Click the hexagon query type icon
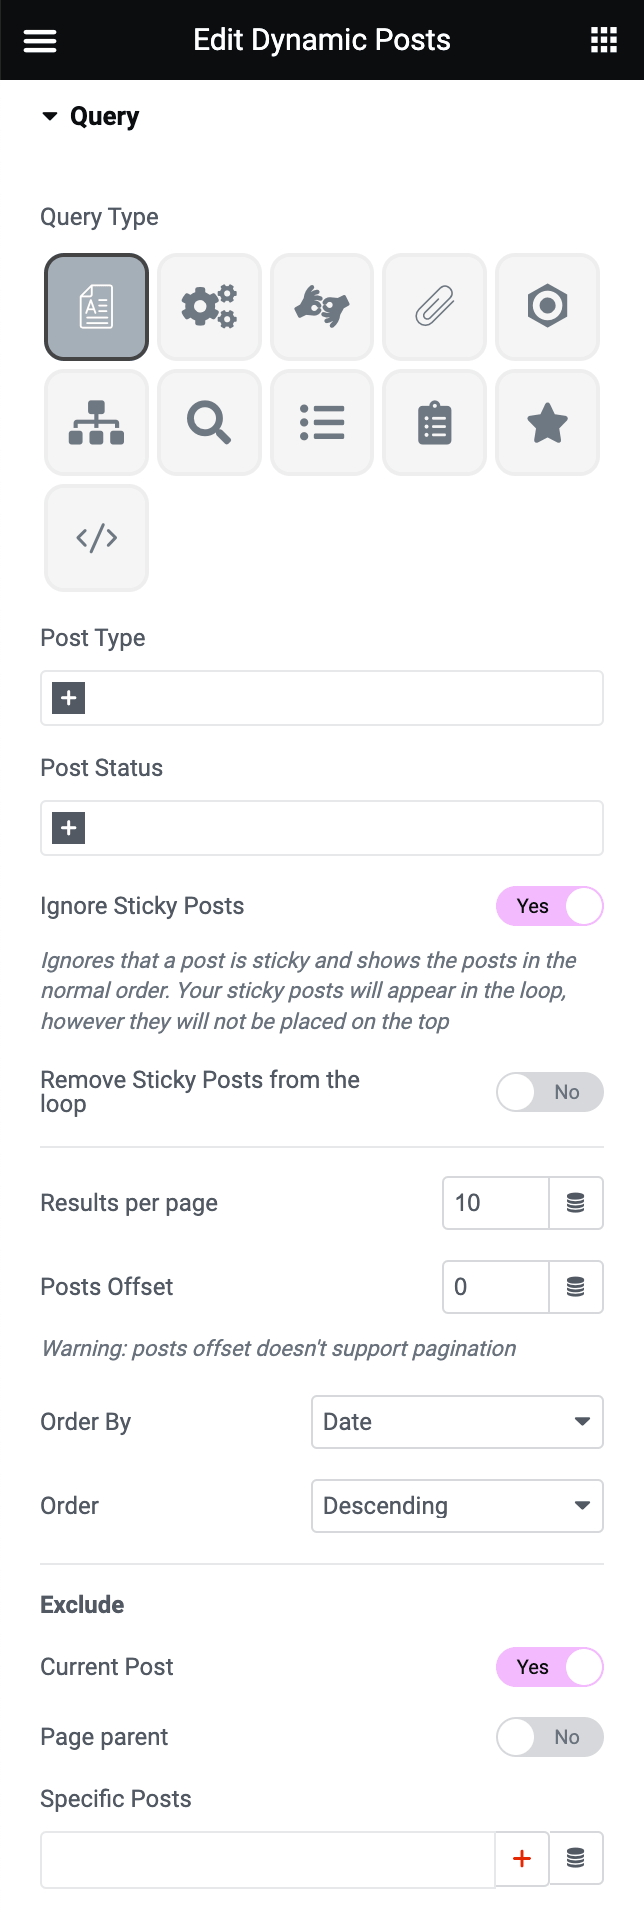The image size is (644, 1912). point(547,307)
